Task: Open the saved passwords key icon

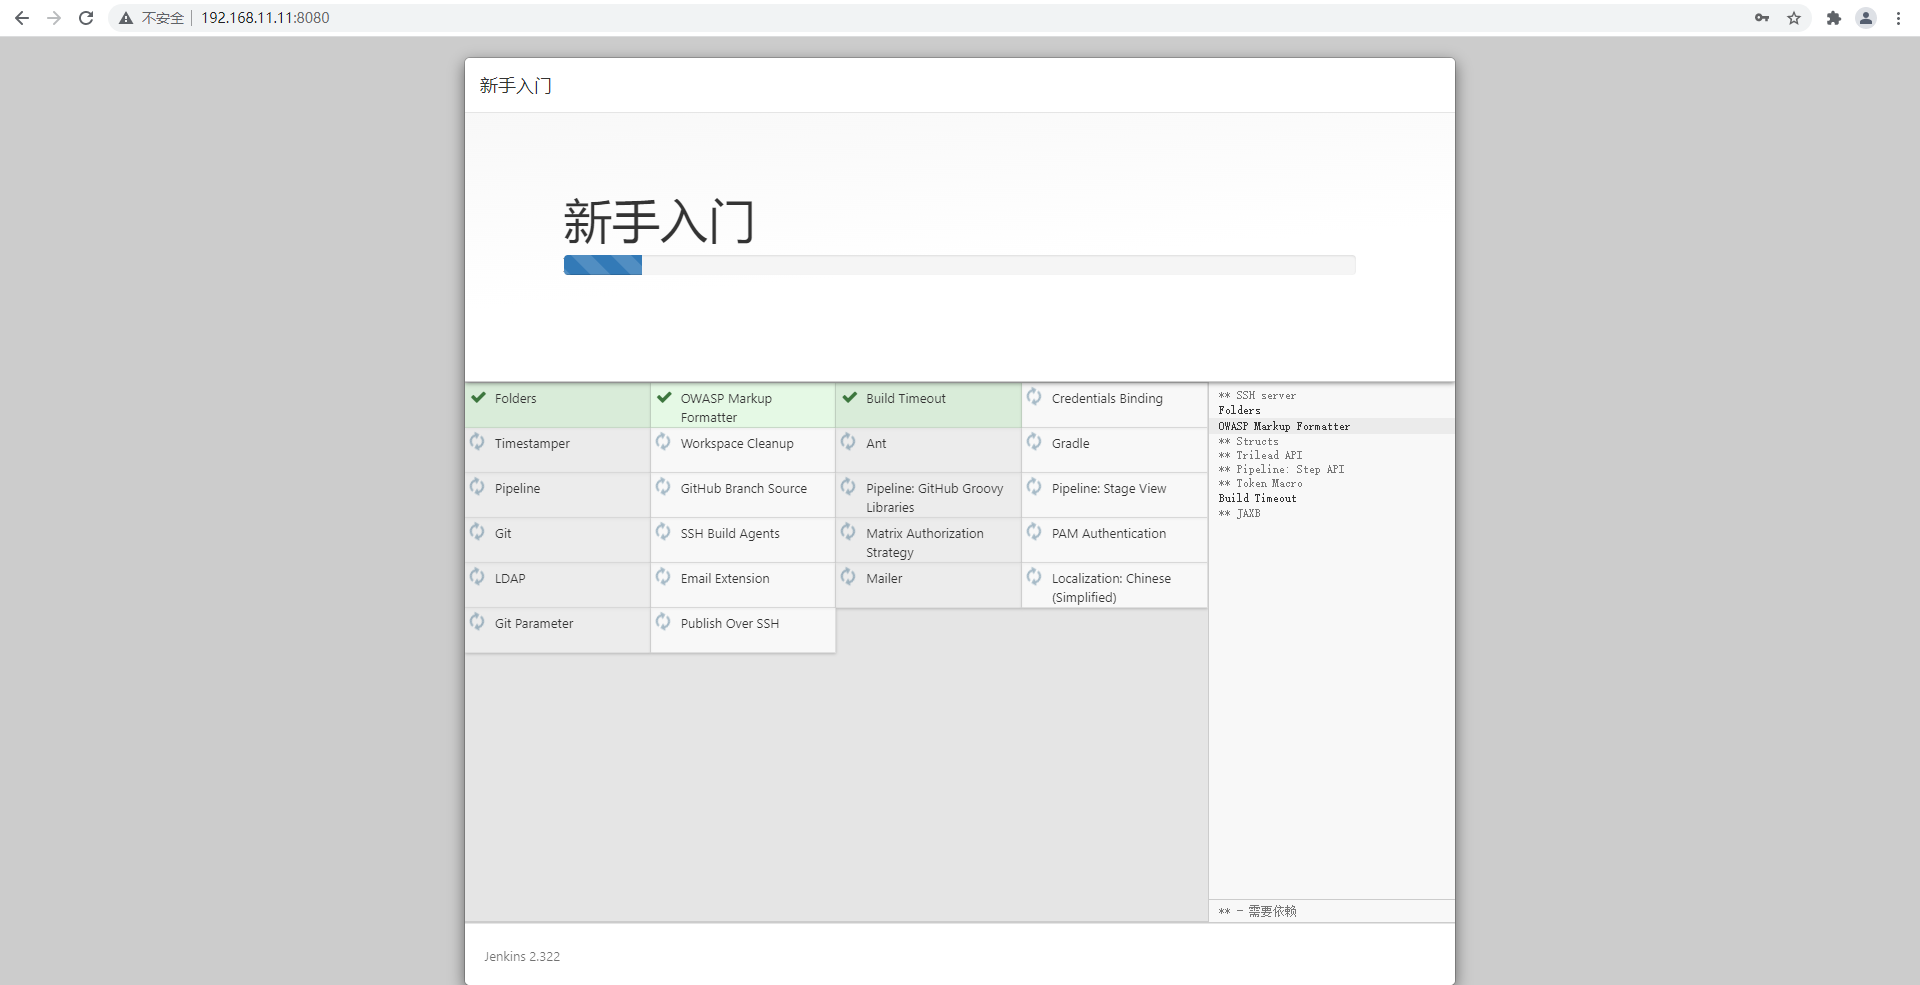Action: [x=1762, y=18]
